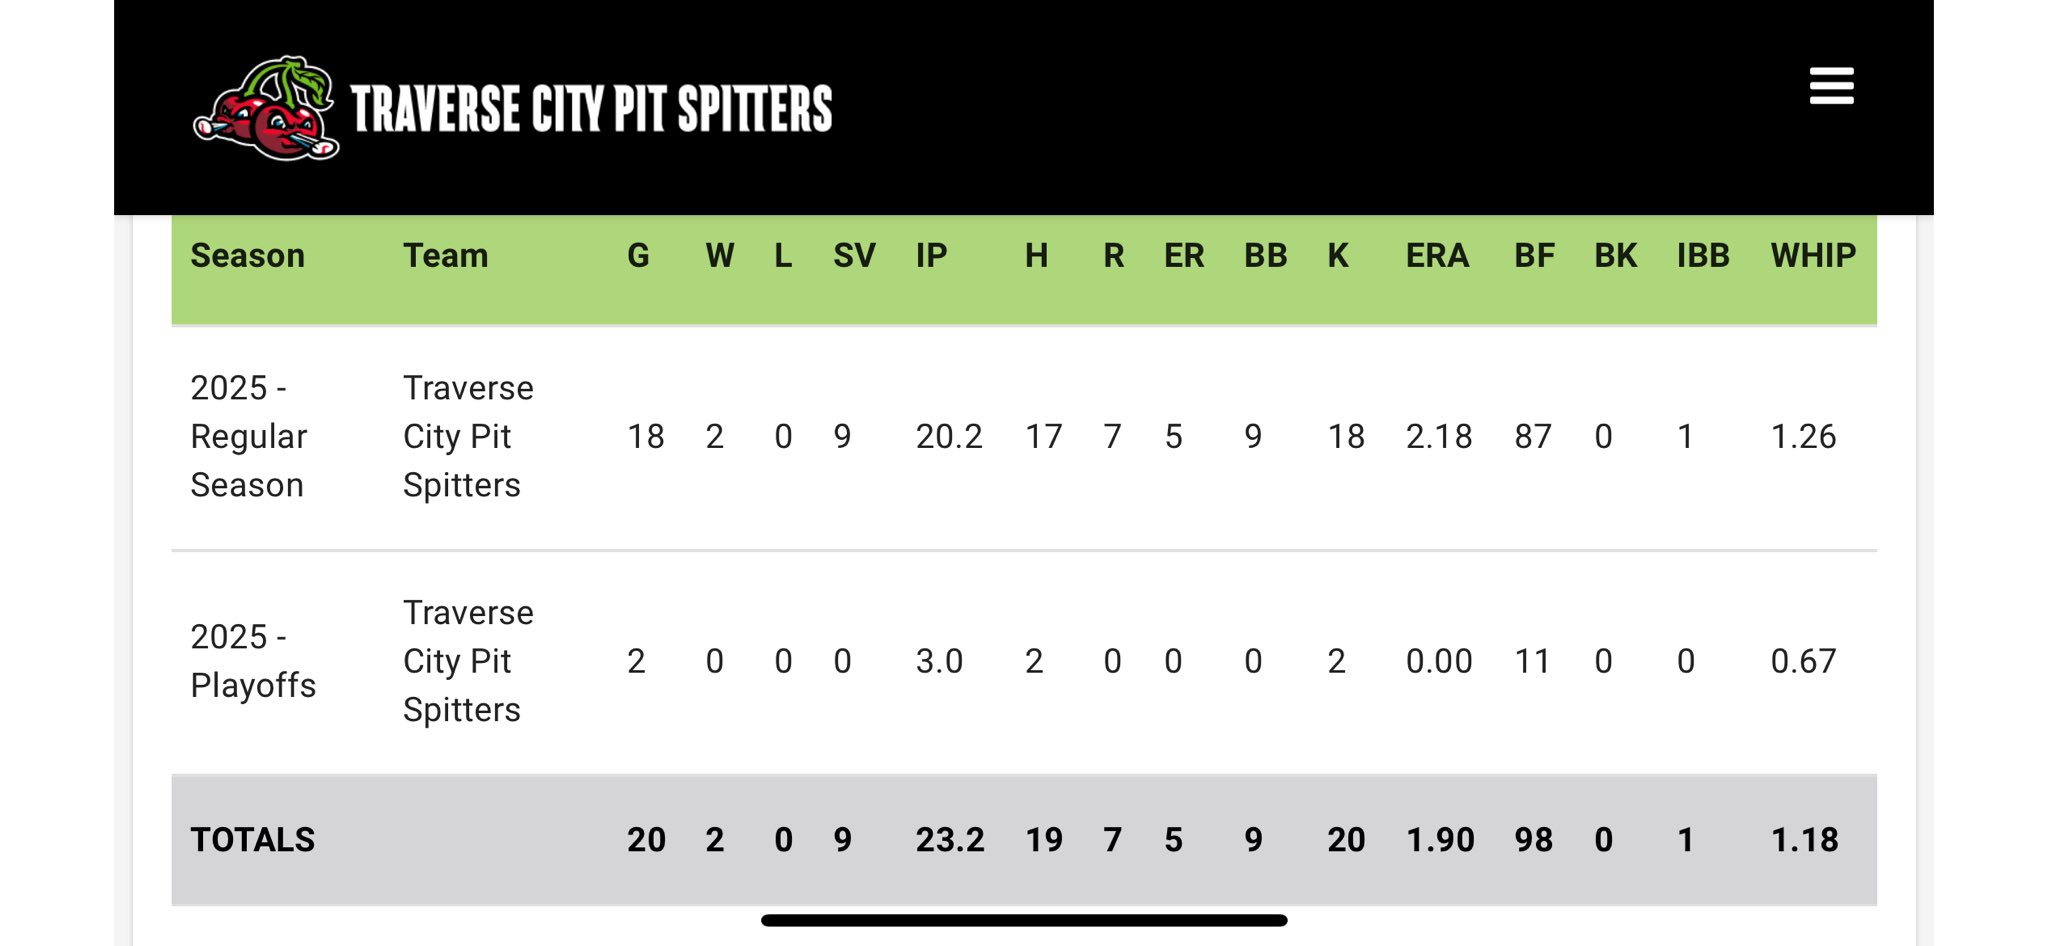
Task: Click the regular season ERA value 2.18
Action: click(x=1439, y=437)
